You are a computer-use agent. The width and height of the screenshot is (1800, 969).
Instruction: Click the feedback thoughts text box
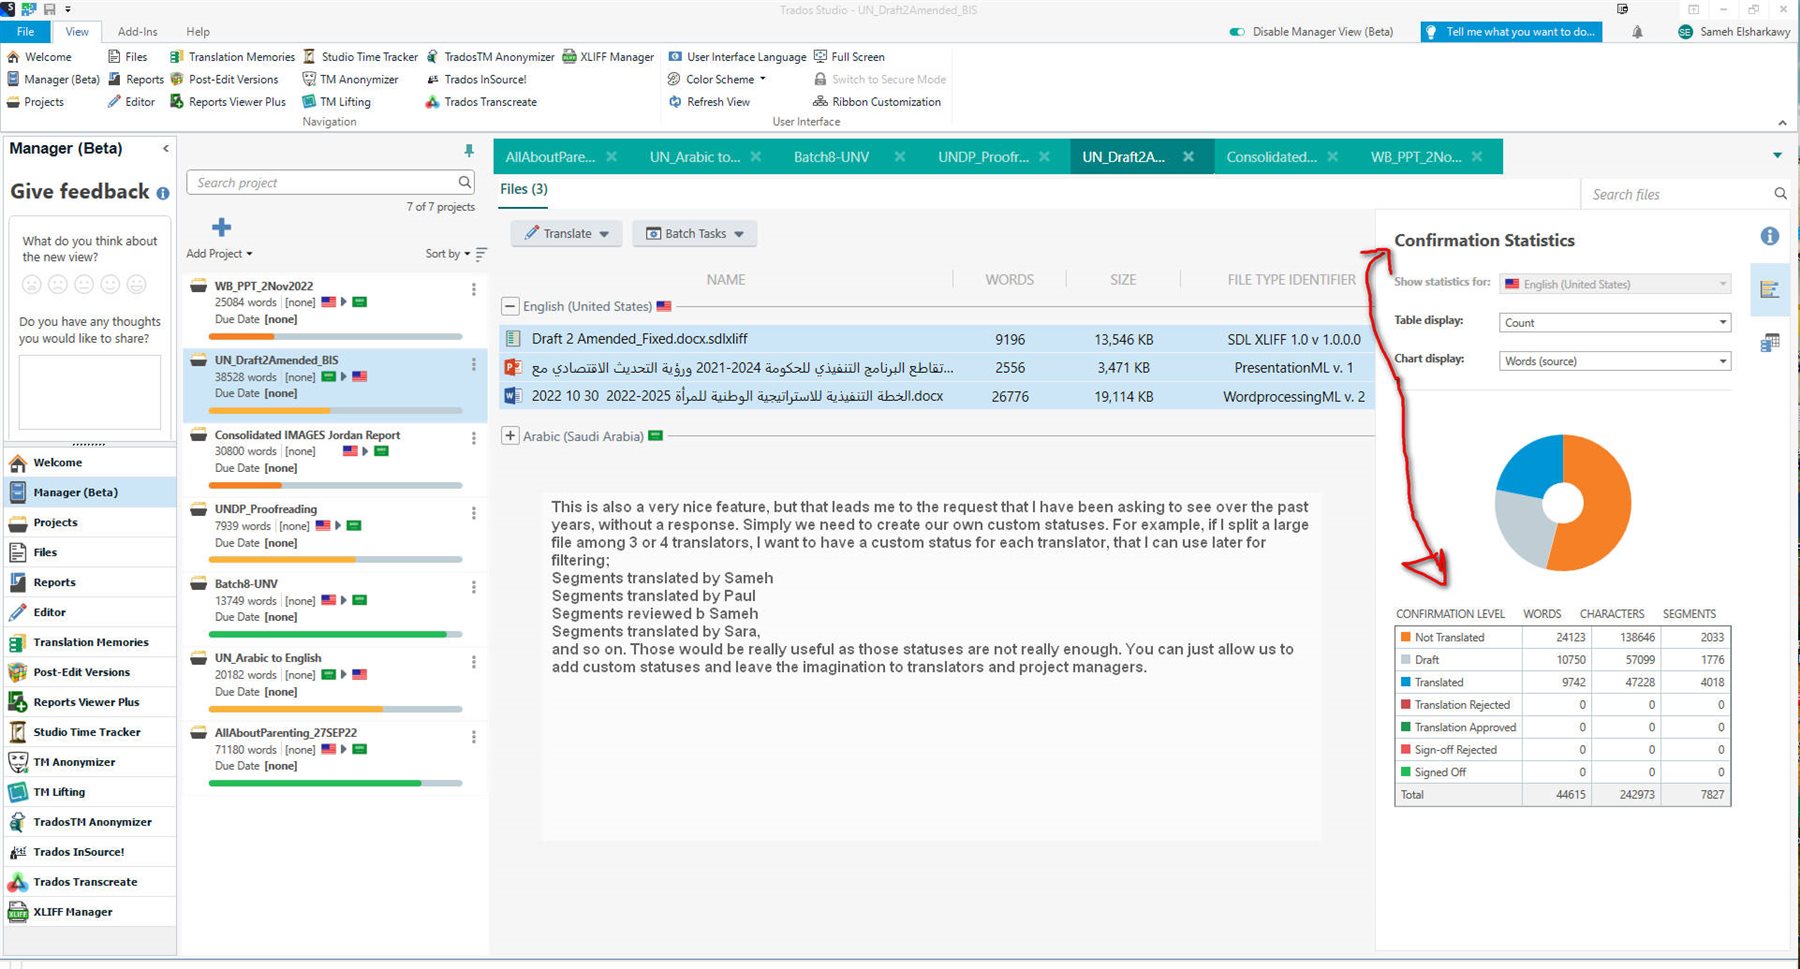(90, 392)
